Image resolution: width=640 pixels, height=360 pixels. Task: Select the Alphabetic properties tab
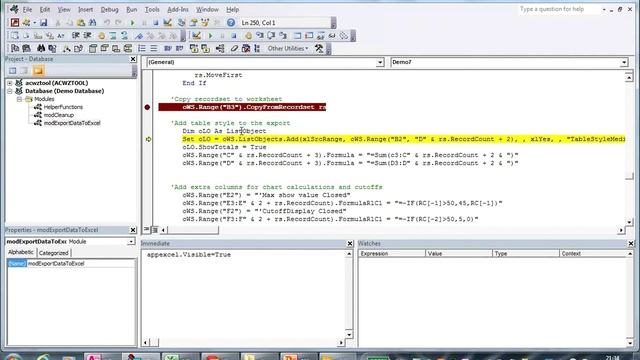point(21,252)
